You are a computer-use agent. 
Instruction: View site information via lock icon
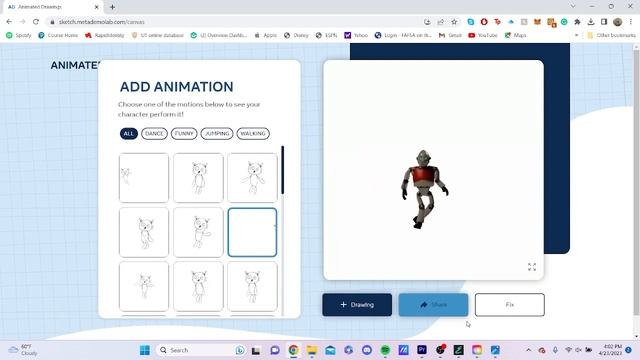coord(52,22)
